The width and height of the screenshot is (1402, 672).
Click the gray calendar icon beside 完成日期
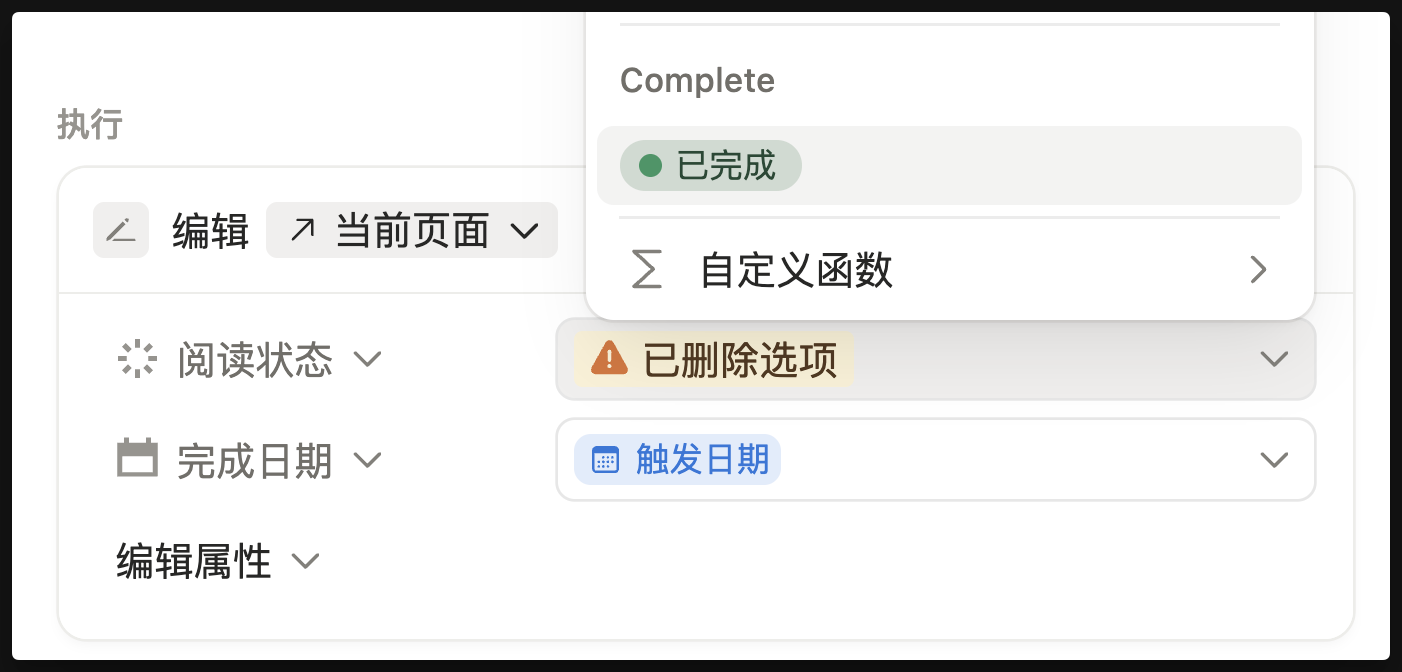click(x=138, y=459)
